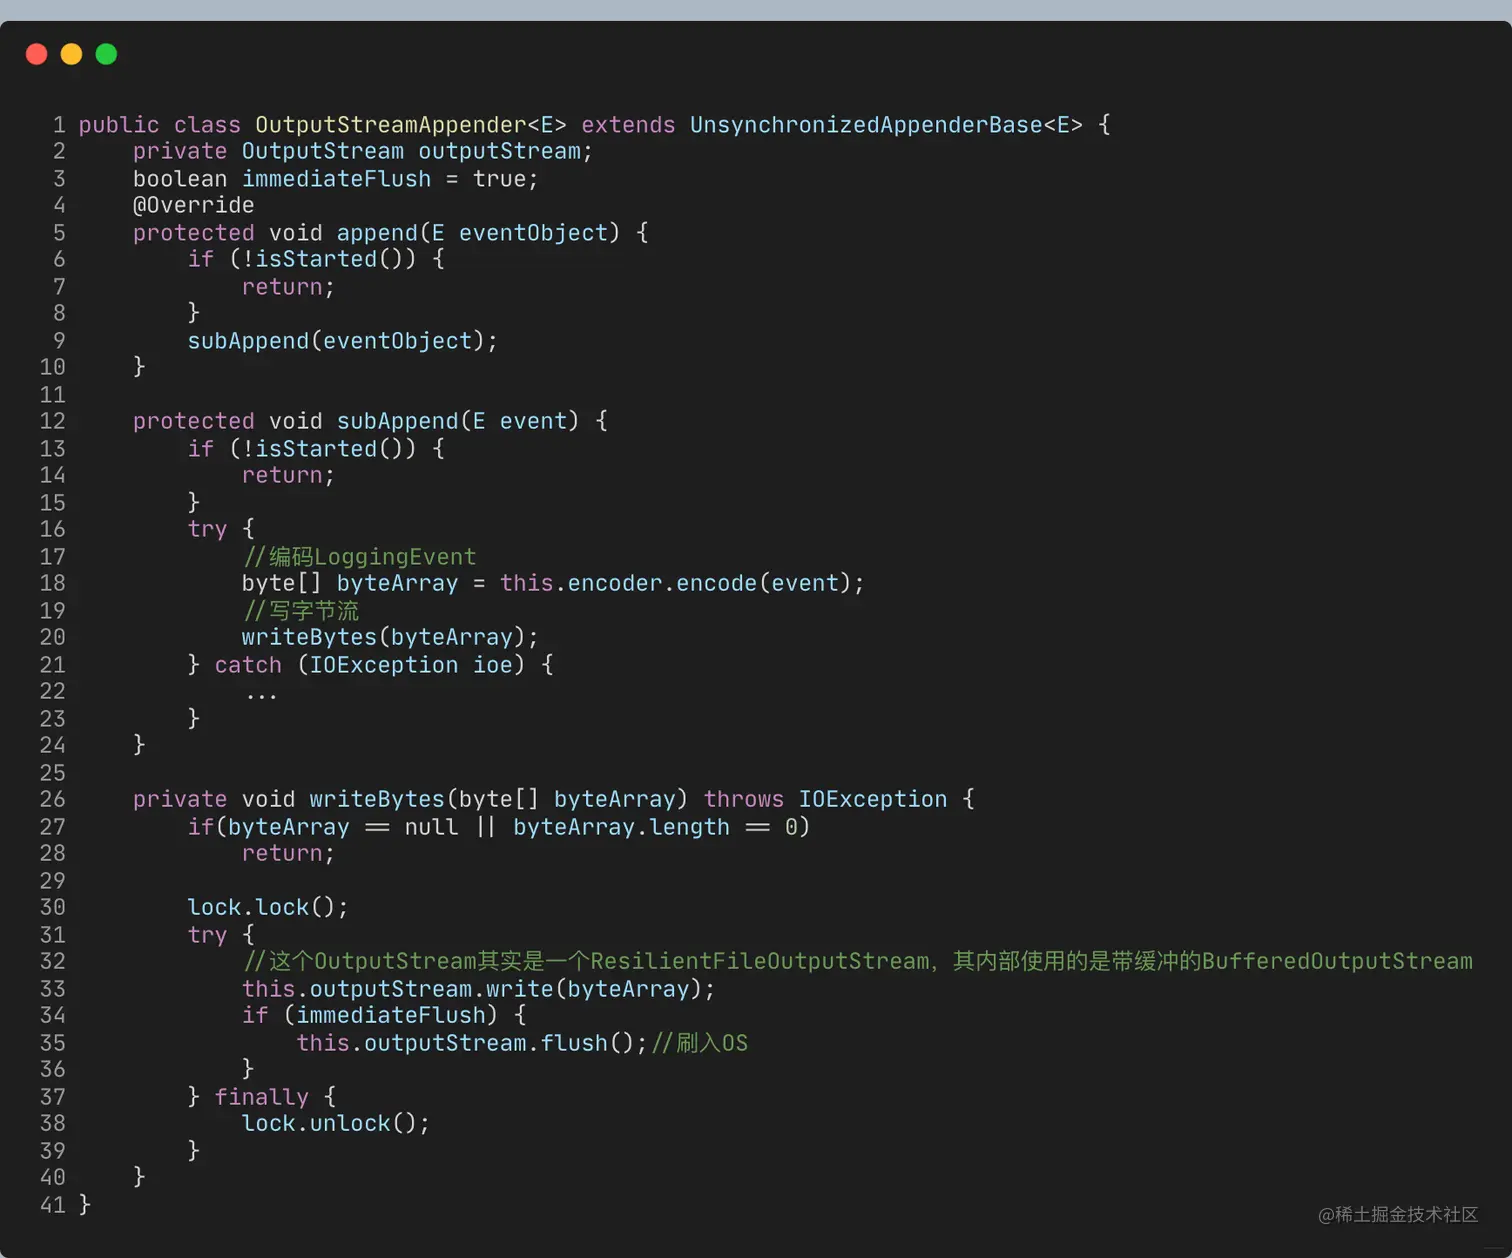
Task: Click the yellow minimize dot
Action: coord(71,54)
